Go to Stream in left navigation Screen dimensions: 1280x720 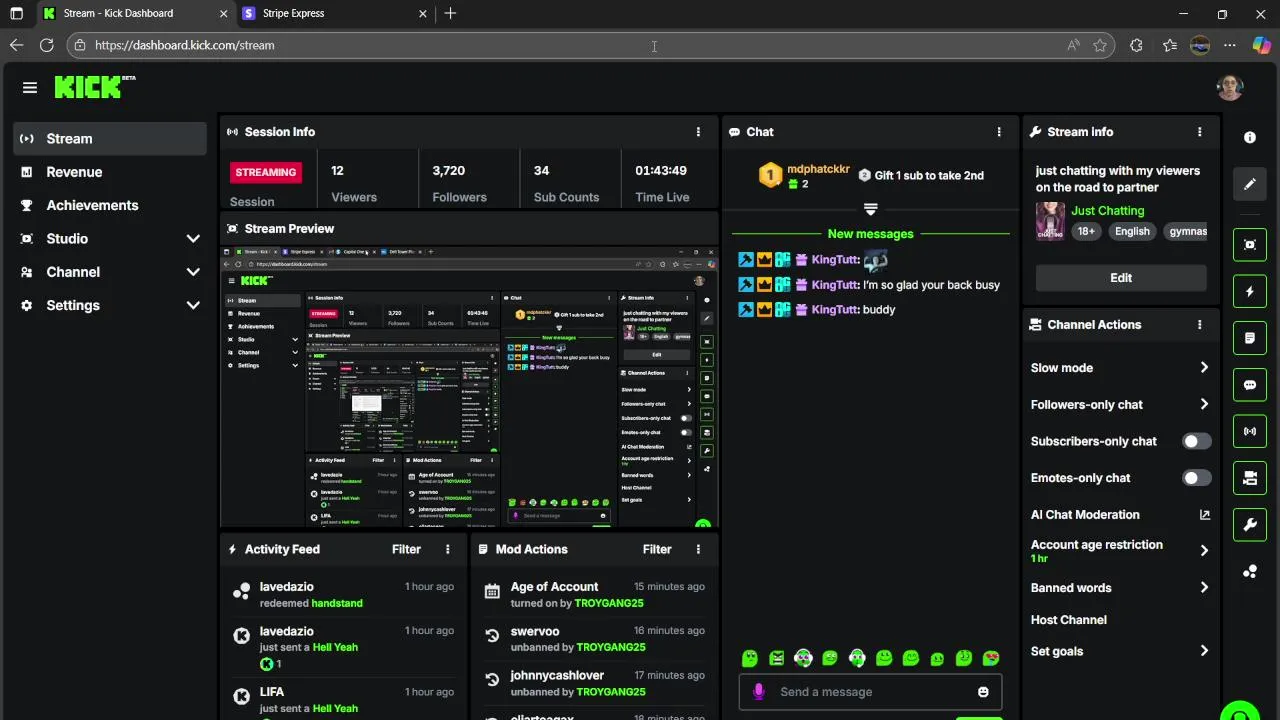[110, 139]
